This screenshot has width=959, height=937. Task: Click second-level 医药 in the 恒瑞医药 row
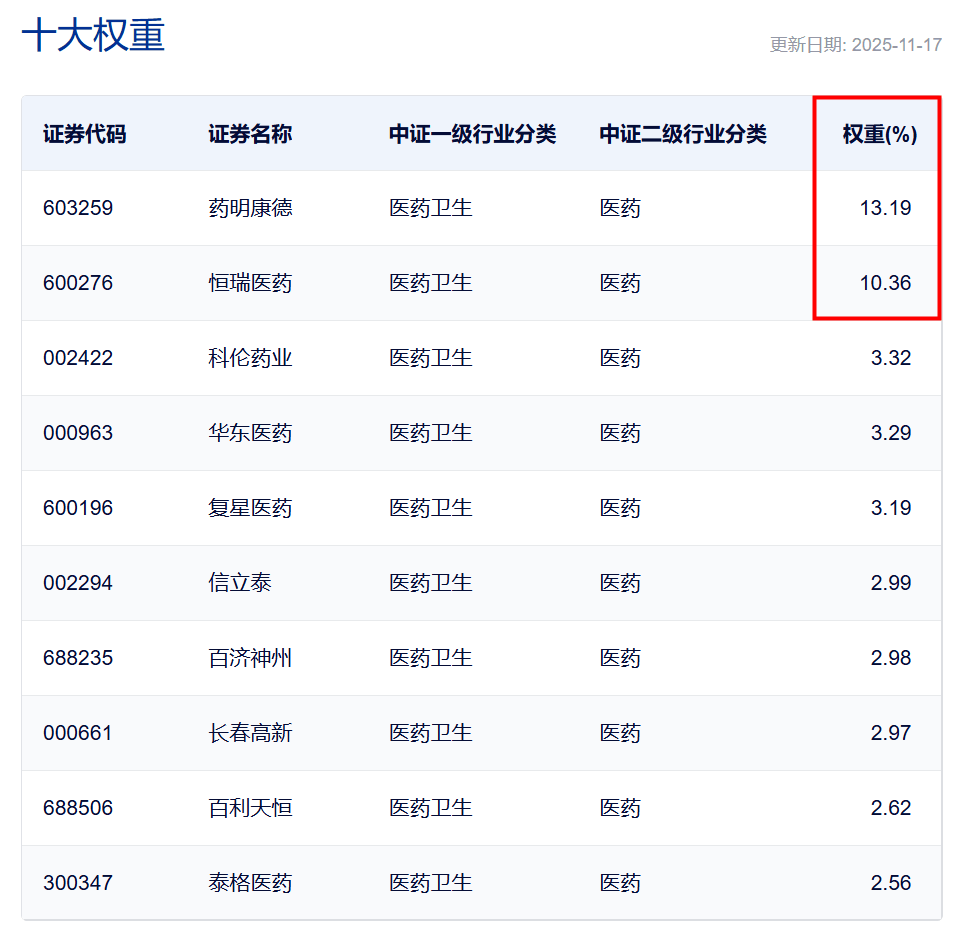point(620,283)
